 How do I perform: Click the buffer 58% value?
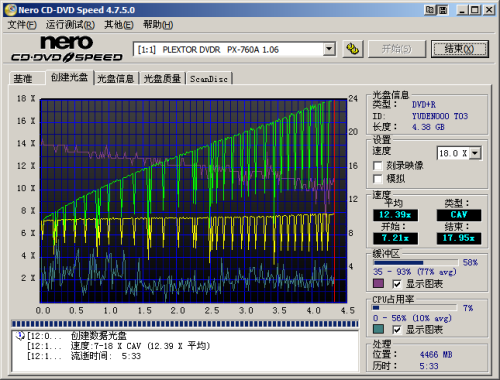click(470, 263)
